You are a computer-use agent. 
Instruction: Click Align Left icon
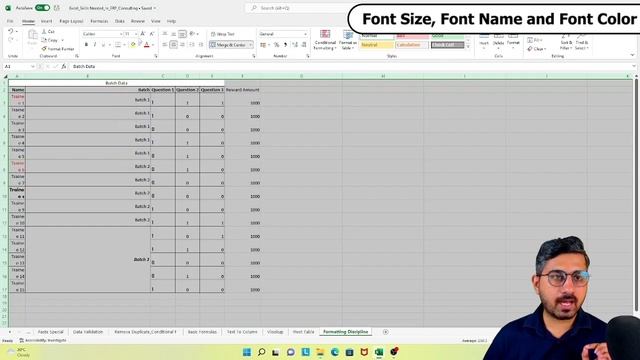point(164,44)
